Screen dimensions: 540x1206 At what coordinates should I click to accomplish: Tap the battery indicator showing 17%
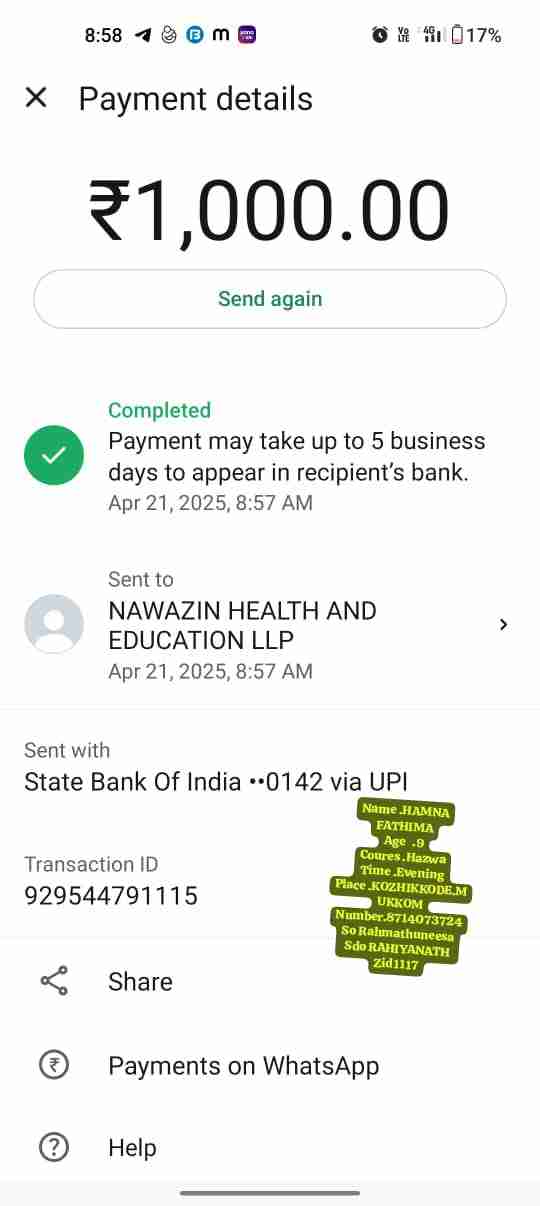tap(476, 35)
